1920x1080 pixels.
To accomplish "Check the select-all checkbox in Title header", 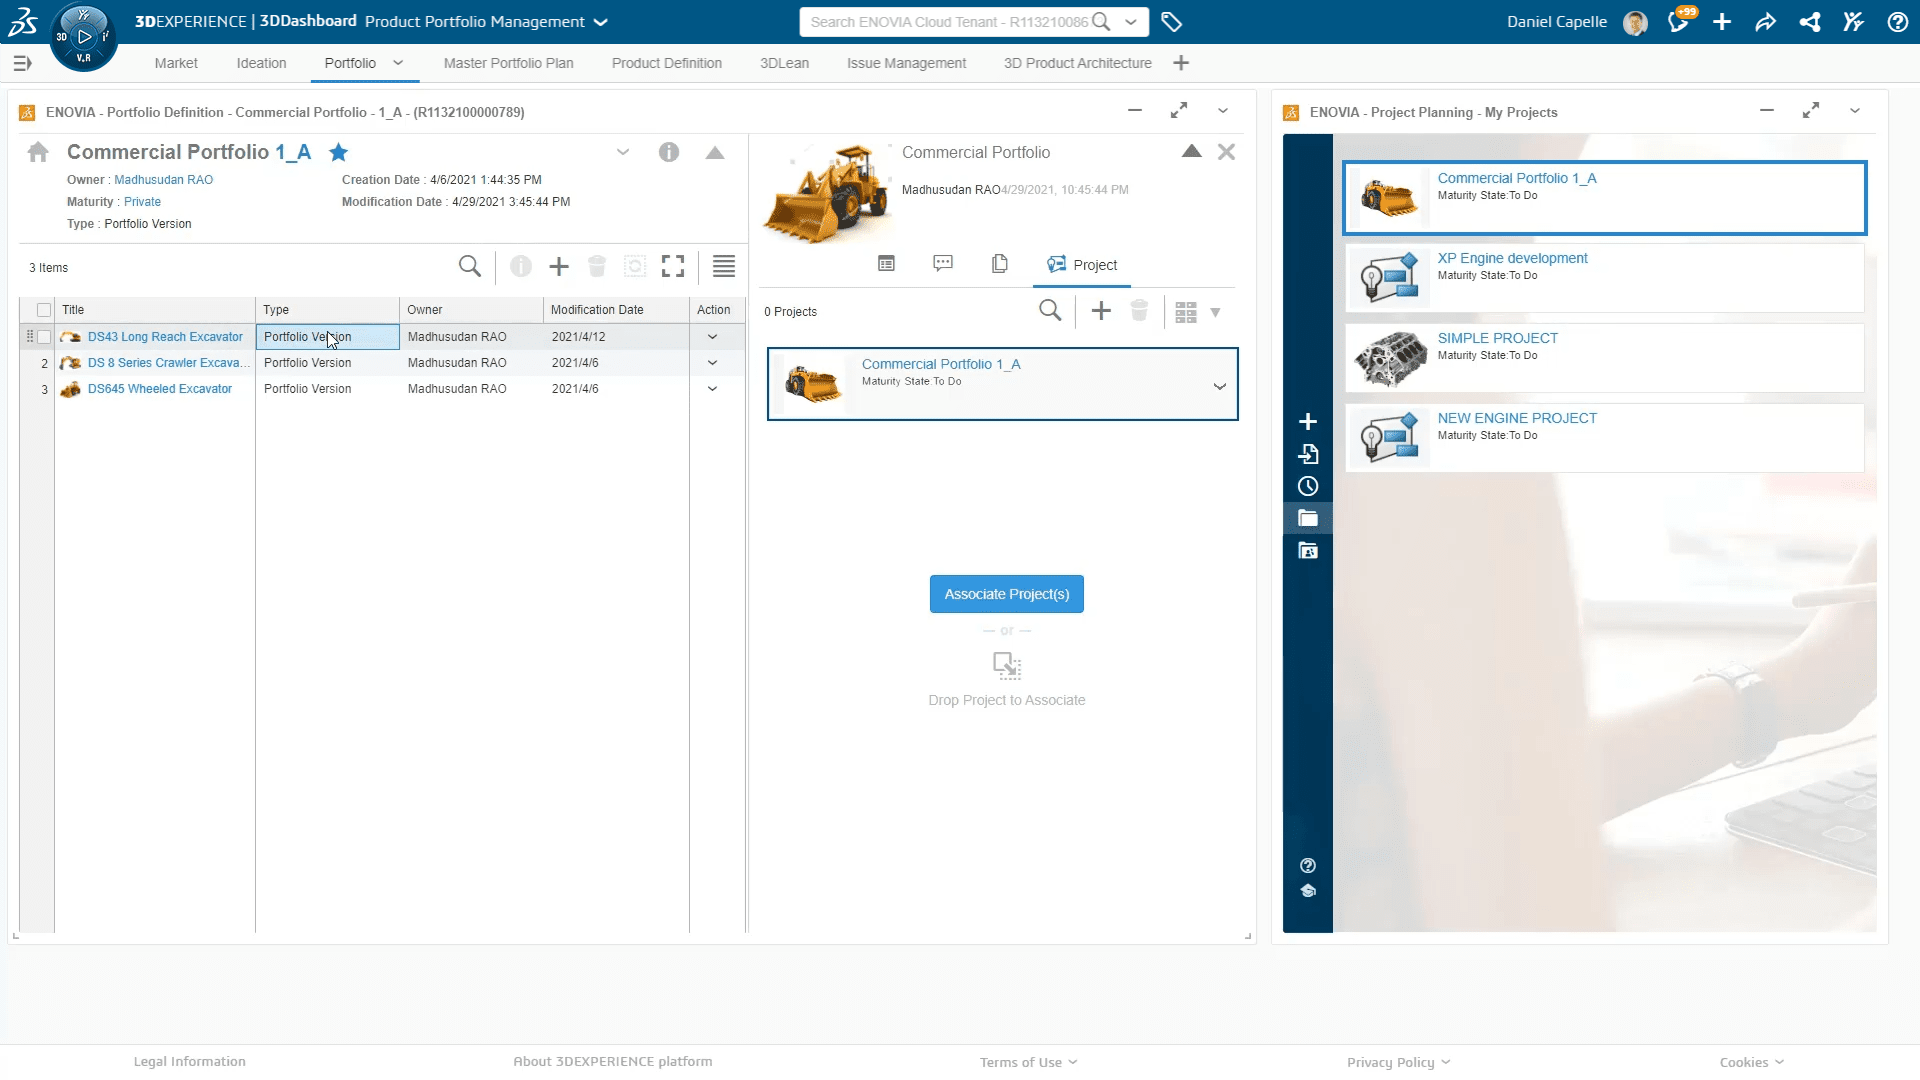I will 44,310.
